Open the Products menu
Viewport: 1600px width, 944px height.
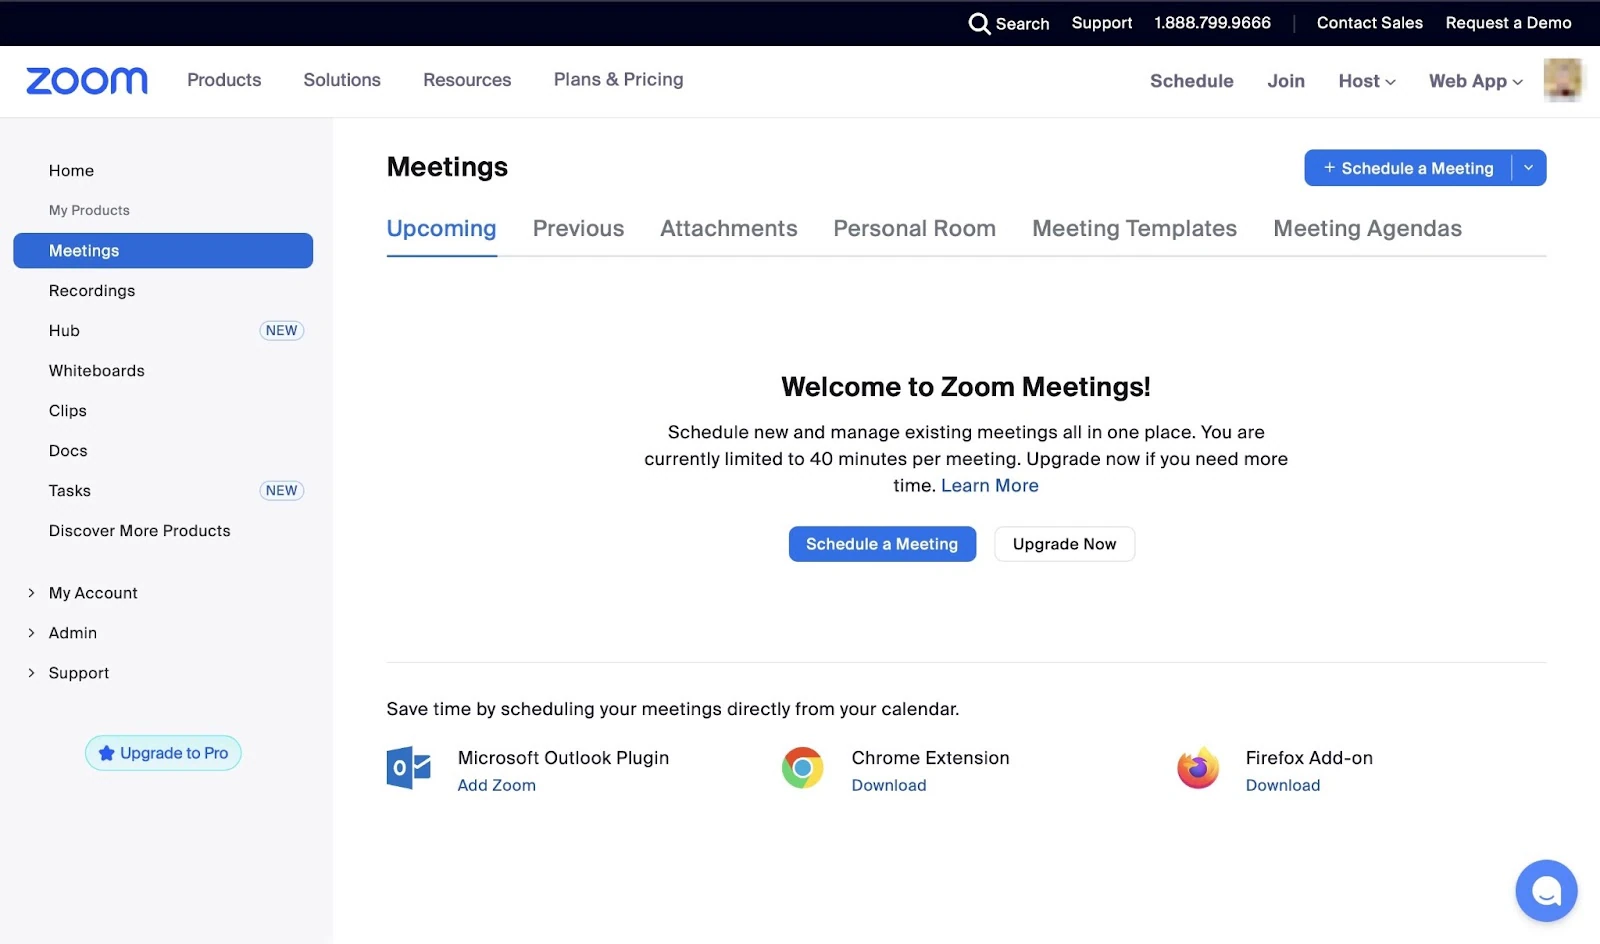click(224, 80)
